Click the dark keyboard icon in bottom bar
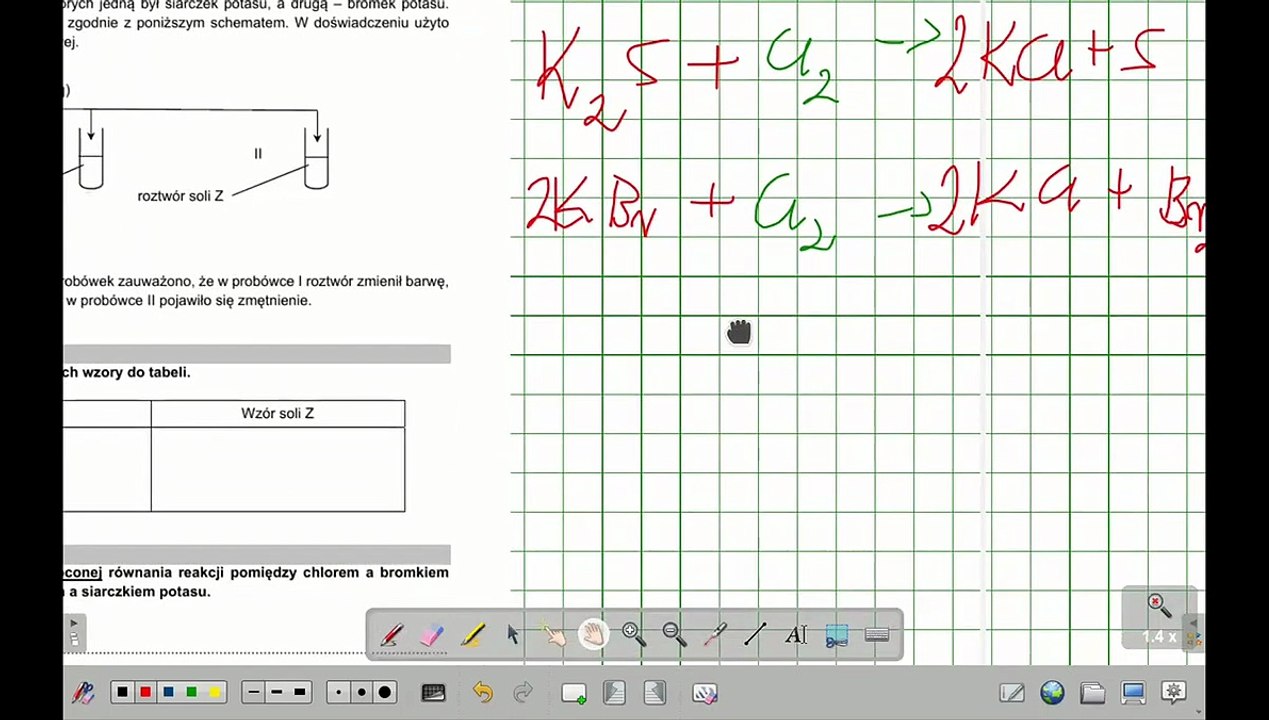 433,692
